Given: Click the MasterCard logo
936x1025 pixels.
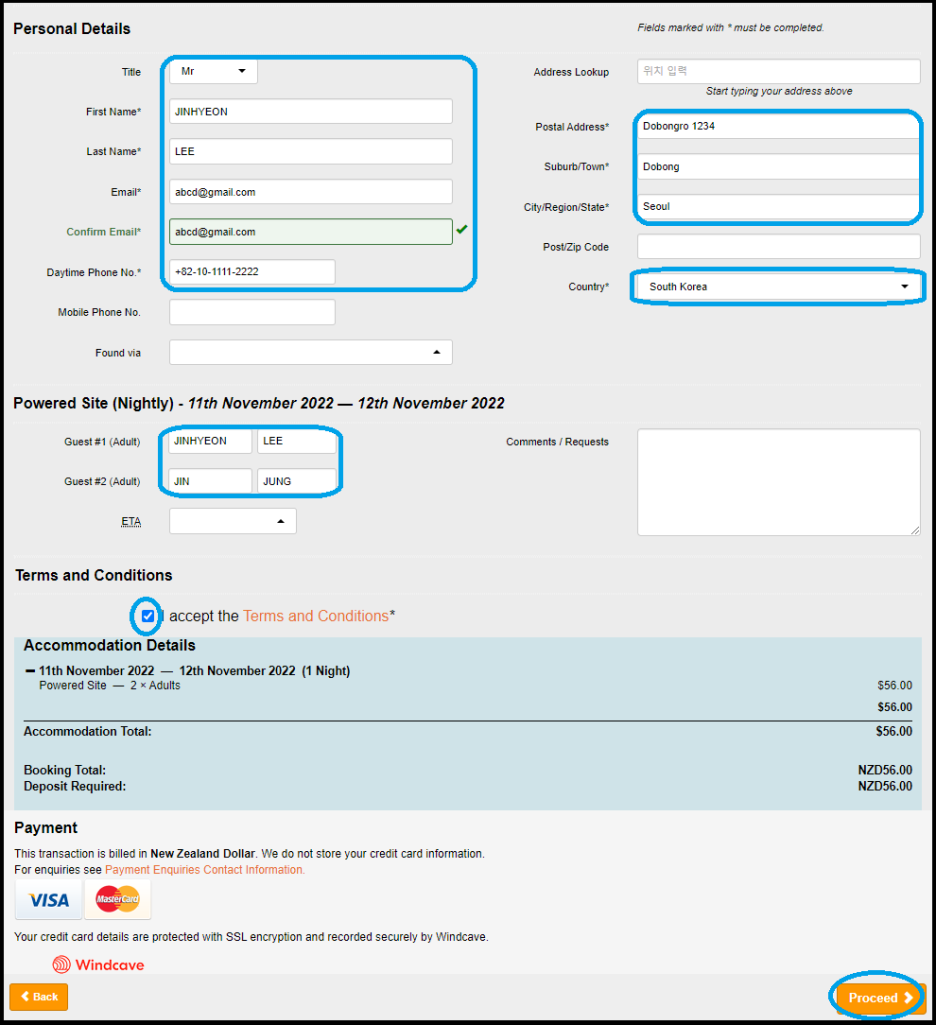Looking at the screenshot, I should click(x=118, y=900).
